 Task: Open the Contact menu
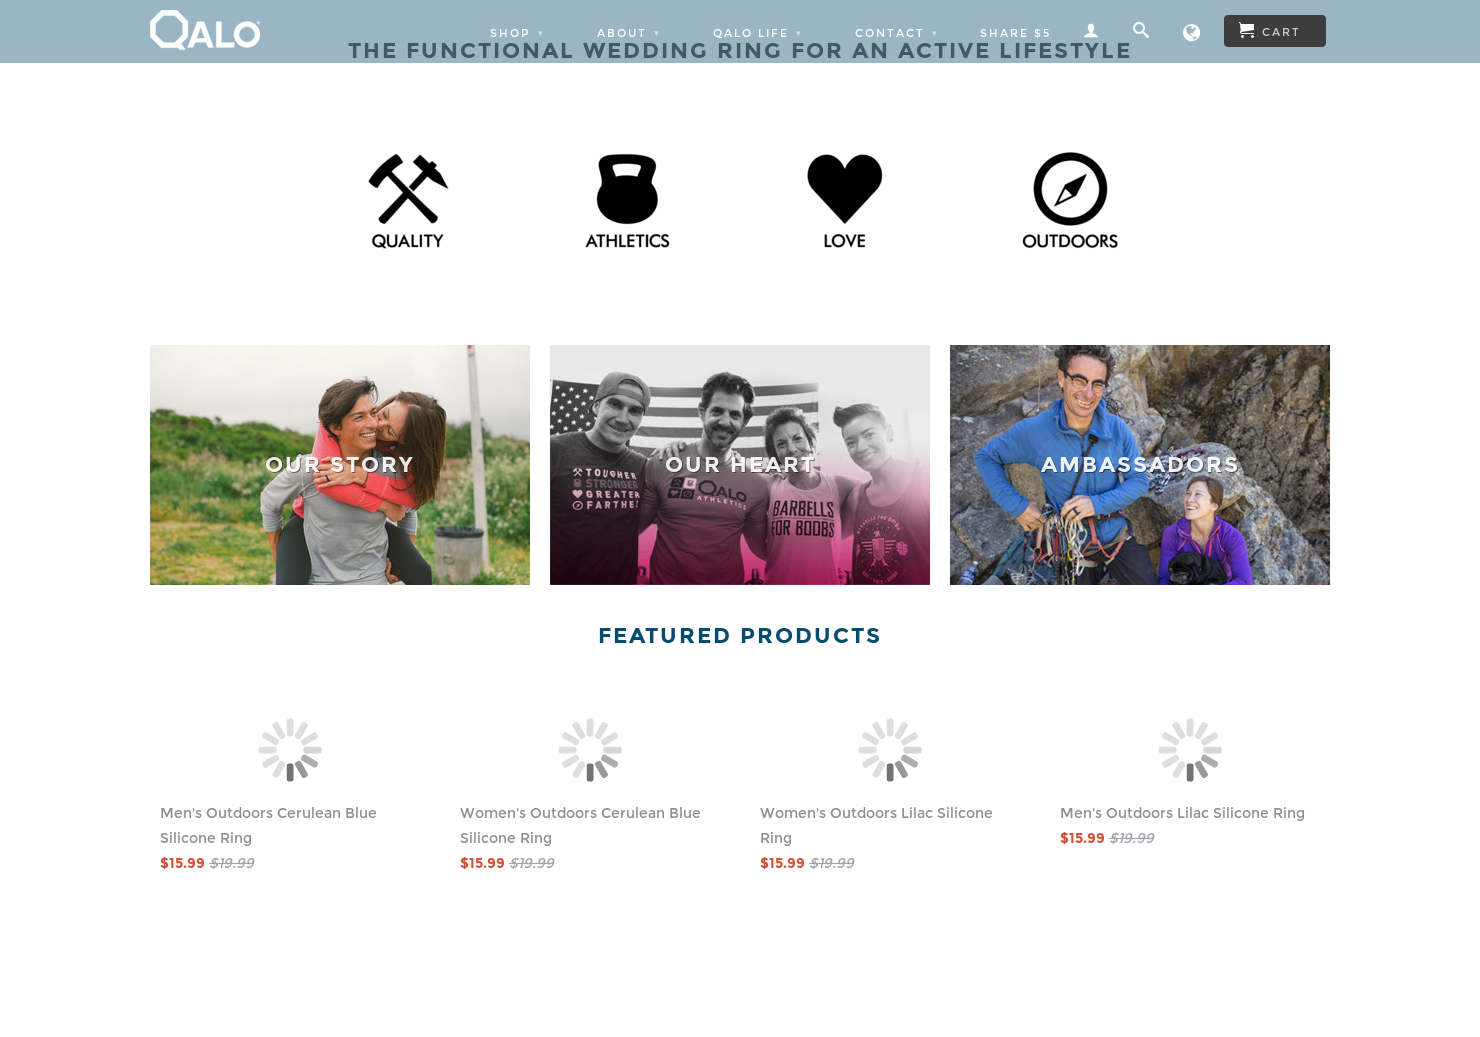pos(897,33)
